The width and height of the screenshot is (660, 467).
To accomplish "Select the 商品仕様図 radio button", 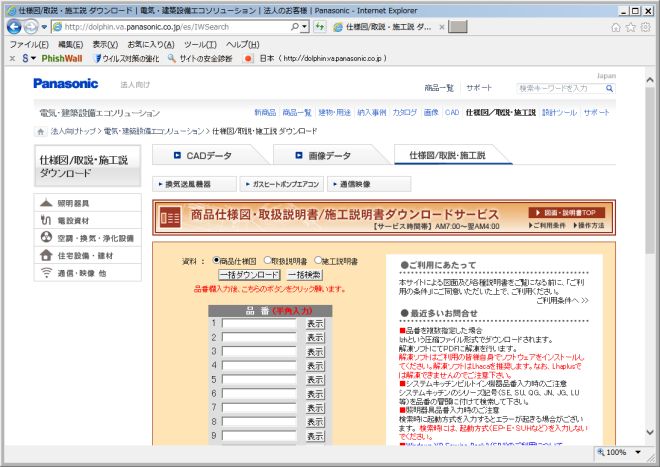I will click(x=216, y=260).
